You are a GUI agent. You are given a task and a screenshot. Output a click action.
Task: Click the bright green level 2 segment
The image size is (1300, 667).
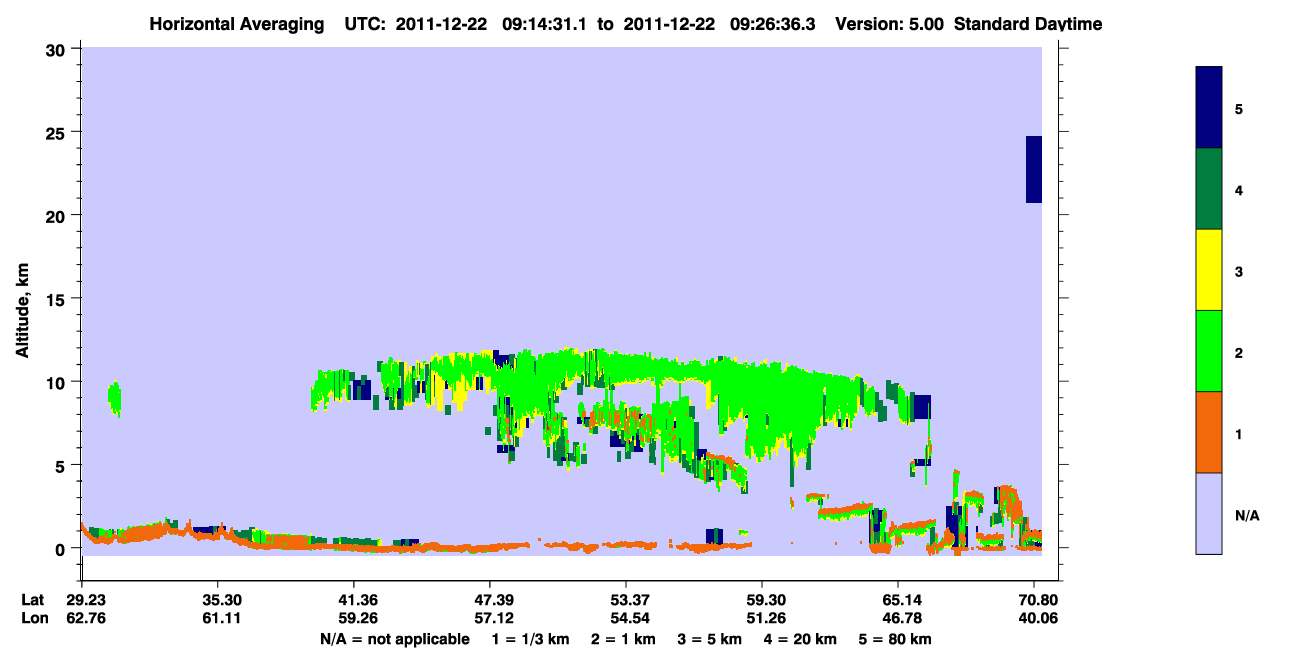click(1208, 351)
